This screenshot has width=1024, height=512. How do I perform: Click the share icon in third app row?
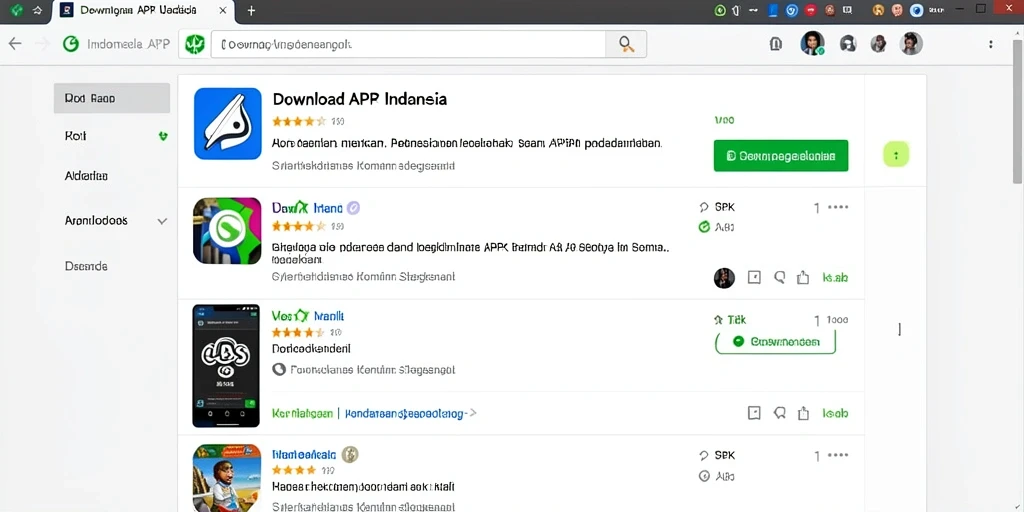pos(803,413)
